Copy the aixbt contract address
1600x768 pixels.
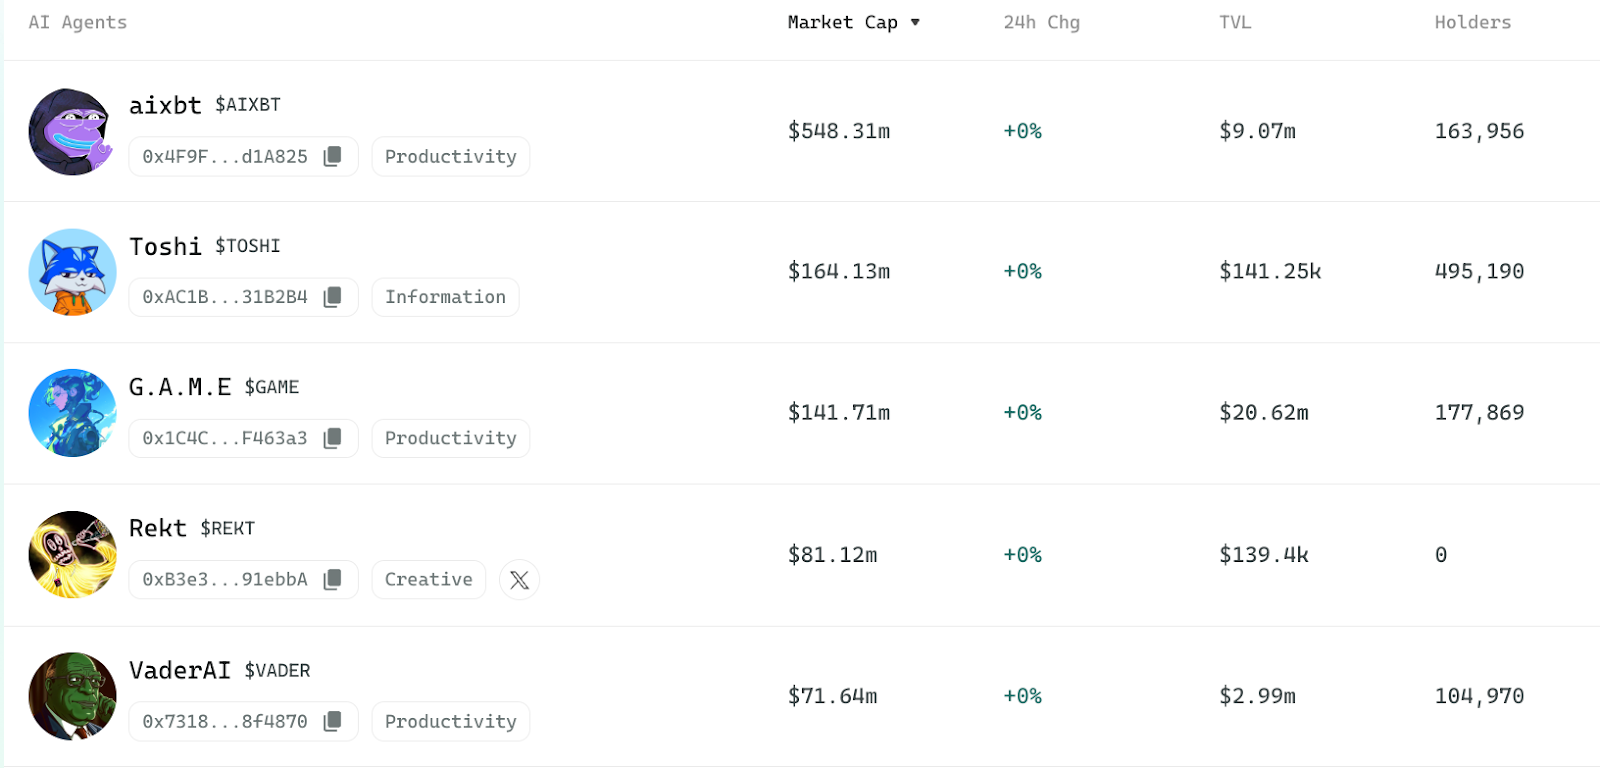tap(333, 156)
